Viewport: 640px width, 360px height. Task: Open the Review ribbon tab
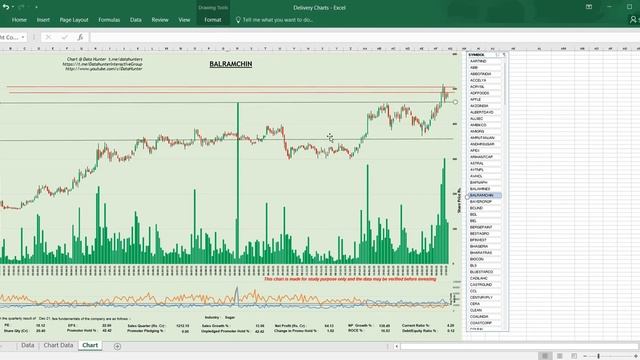click(x=160, y=20)
